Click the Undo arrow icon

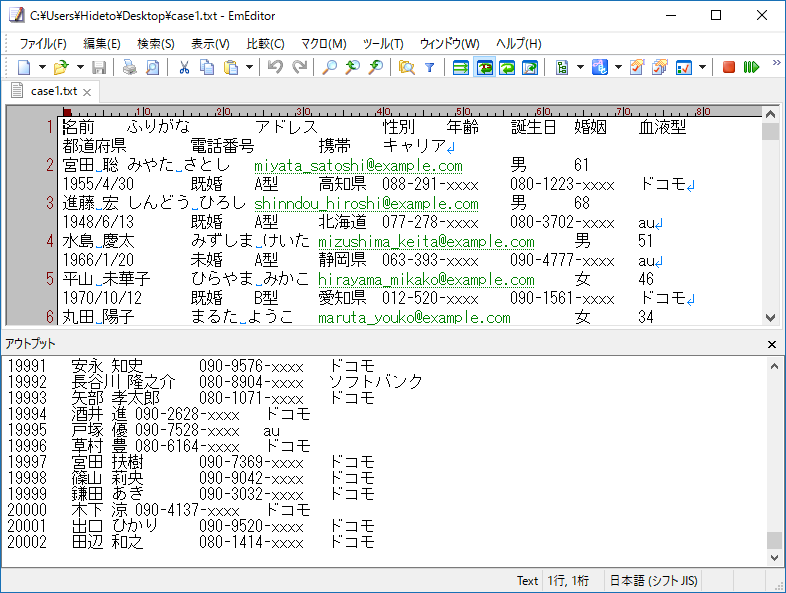(275, 67)
